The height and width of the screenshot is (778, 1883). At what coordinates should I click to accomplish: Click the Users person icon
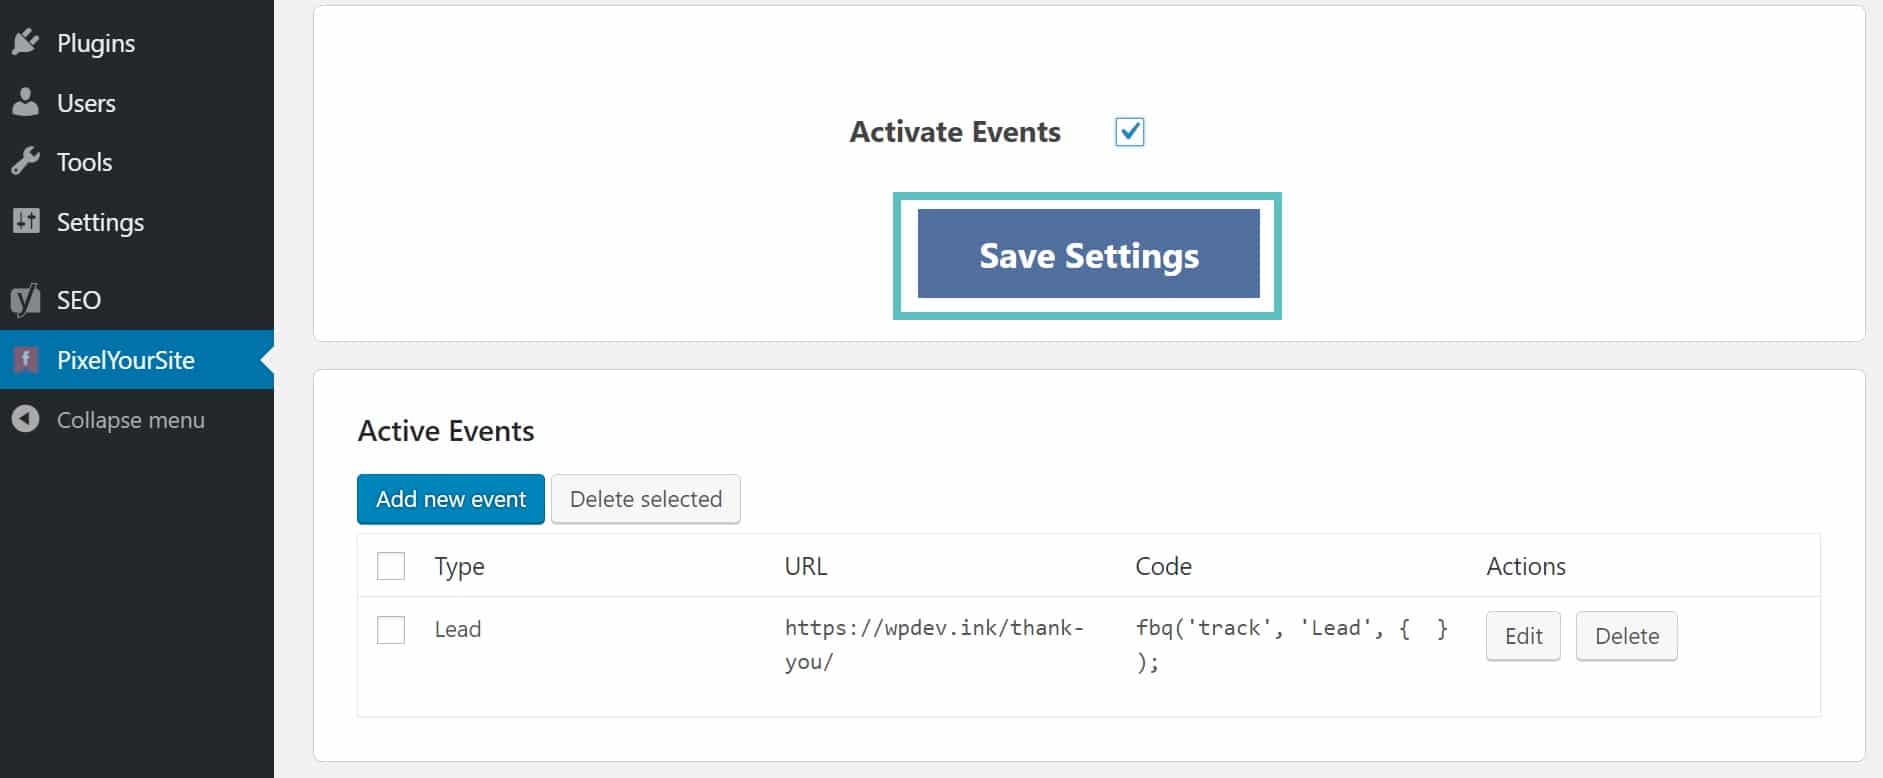pyautogui.click(x=26, y=102)
